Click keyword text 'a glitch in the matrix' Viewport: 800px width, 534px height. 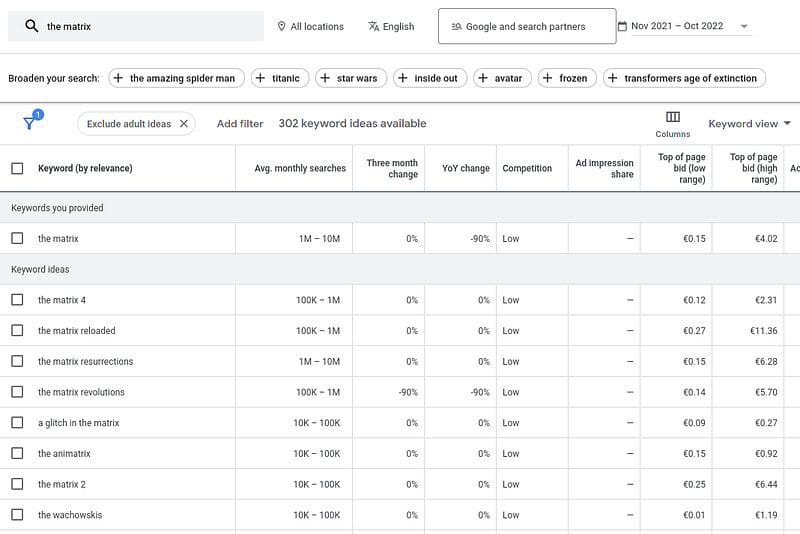point(79,422)
